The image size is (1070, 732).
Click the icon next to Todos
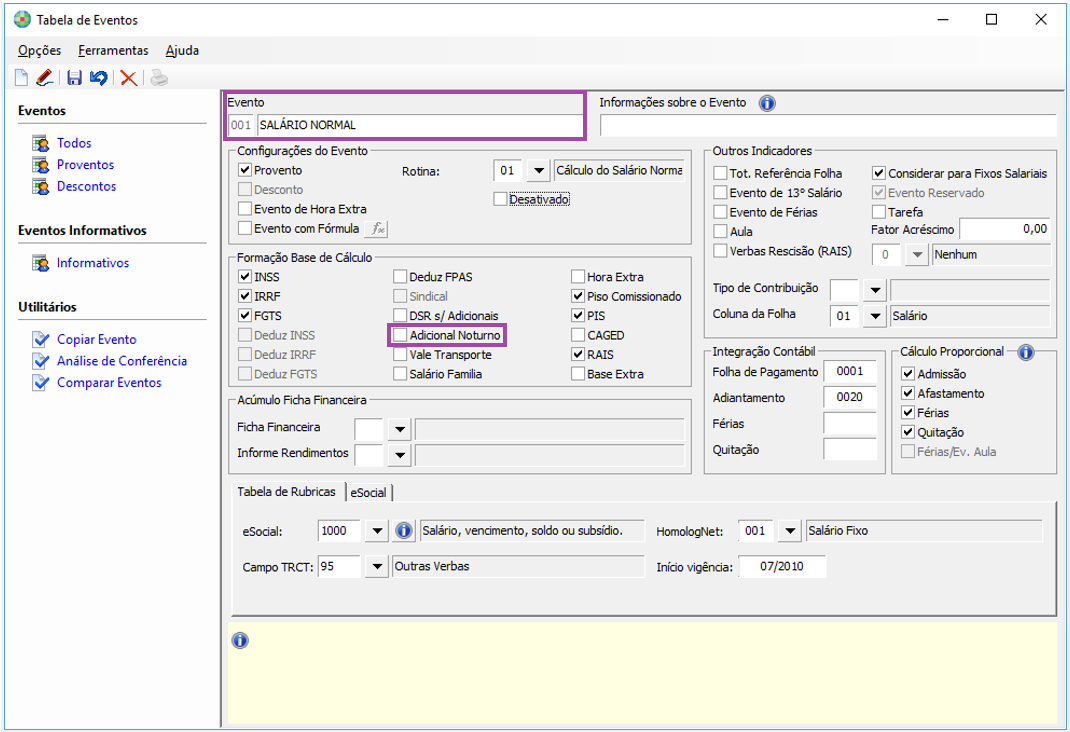click(40, 143)
